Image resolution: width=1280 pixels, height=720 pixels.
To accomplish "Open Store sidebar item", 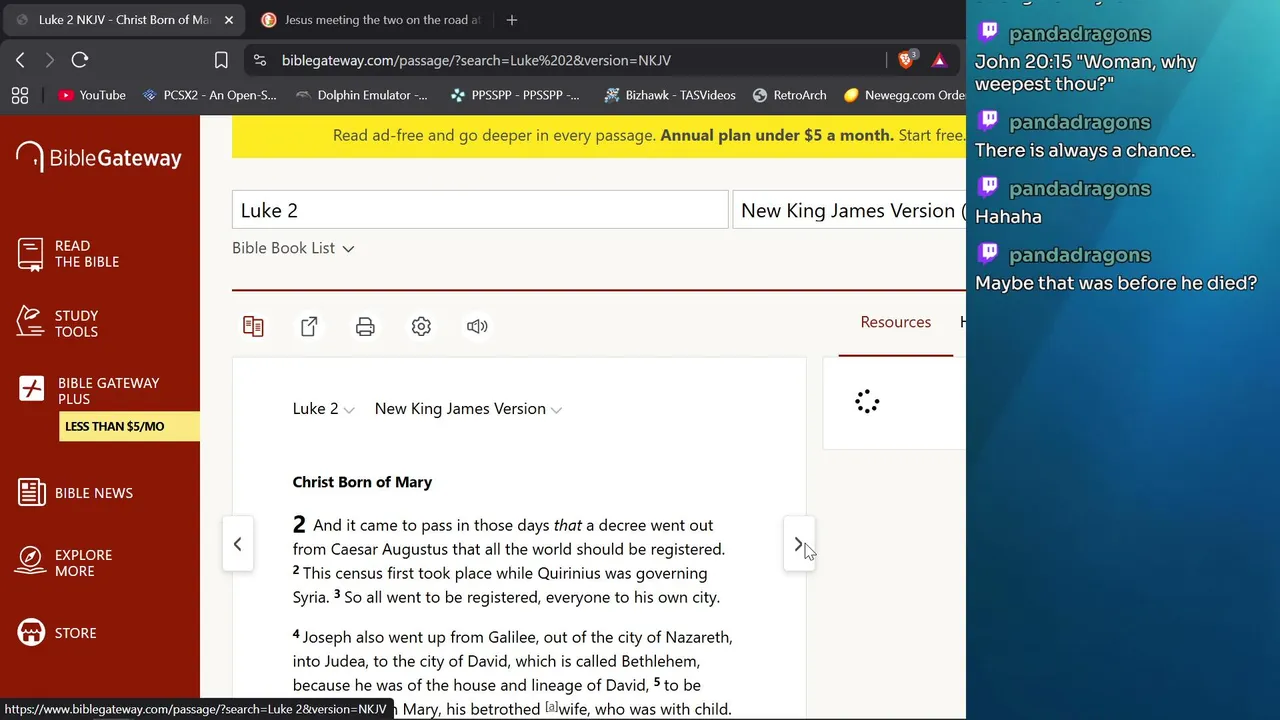I will pyautogui.click(x=58, y=633).
